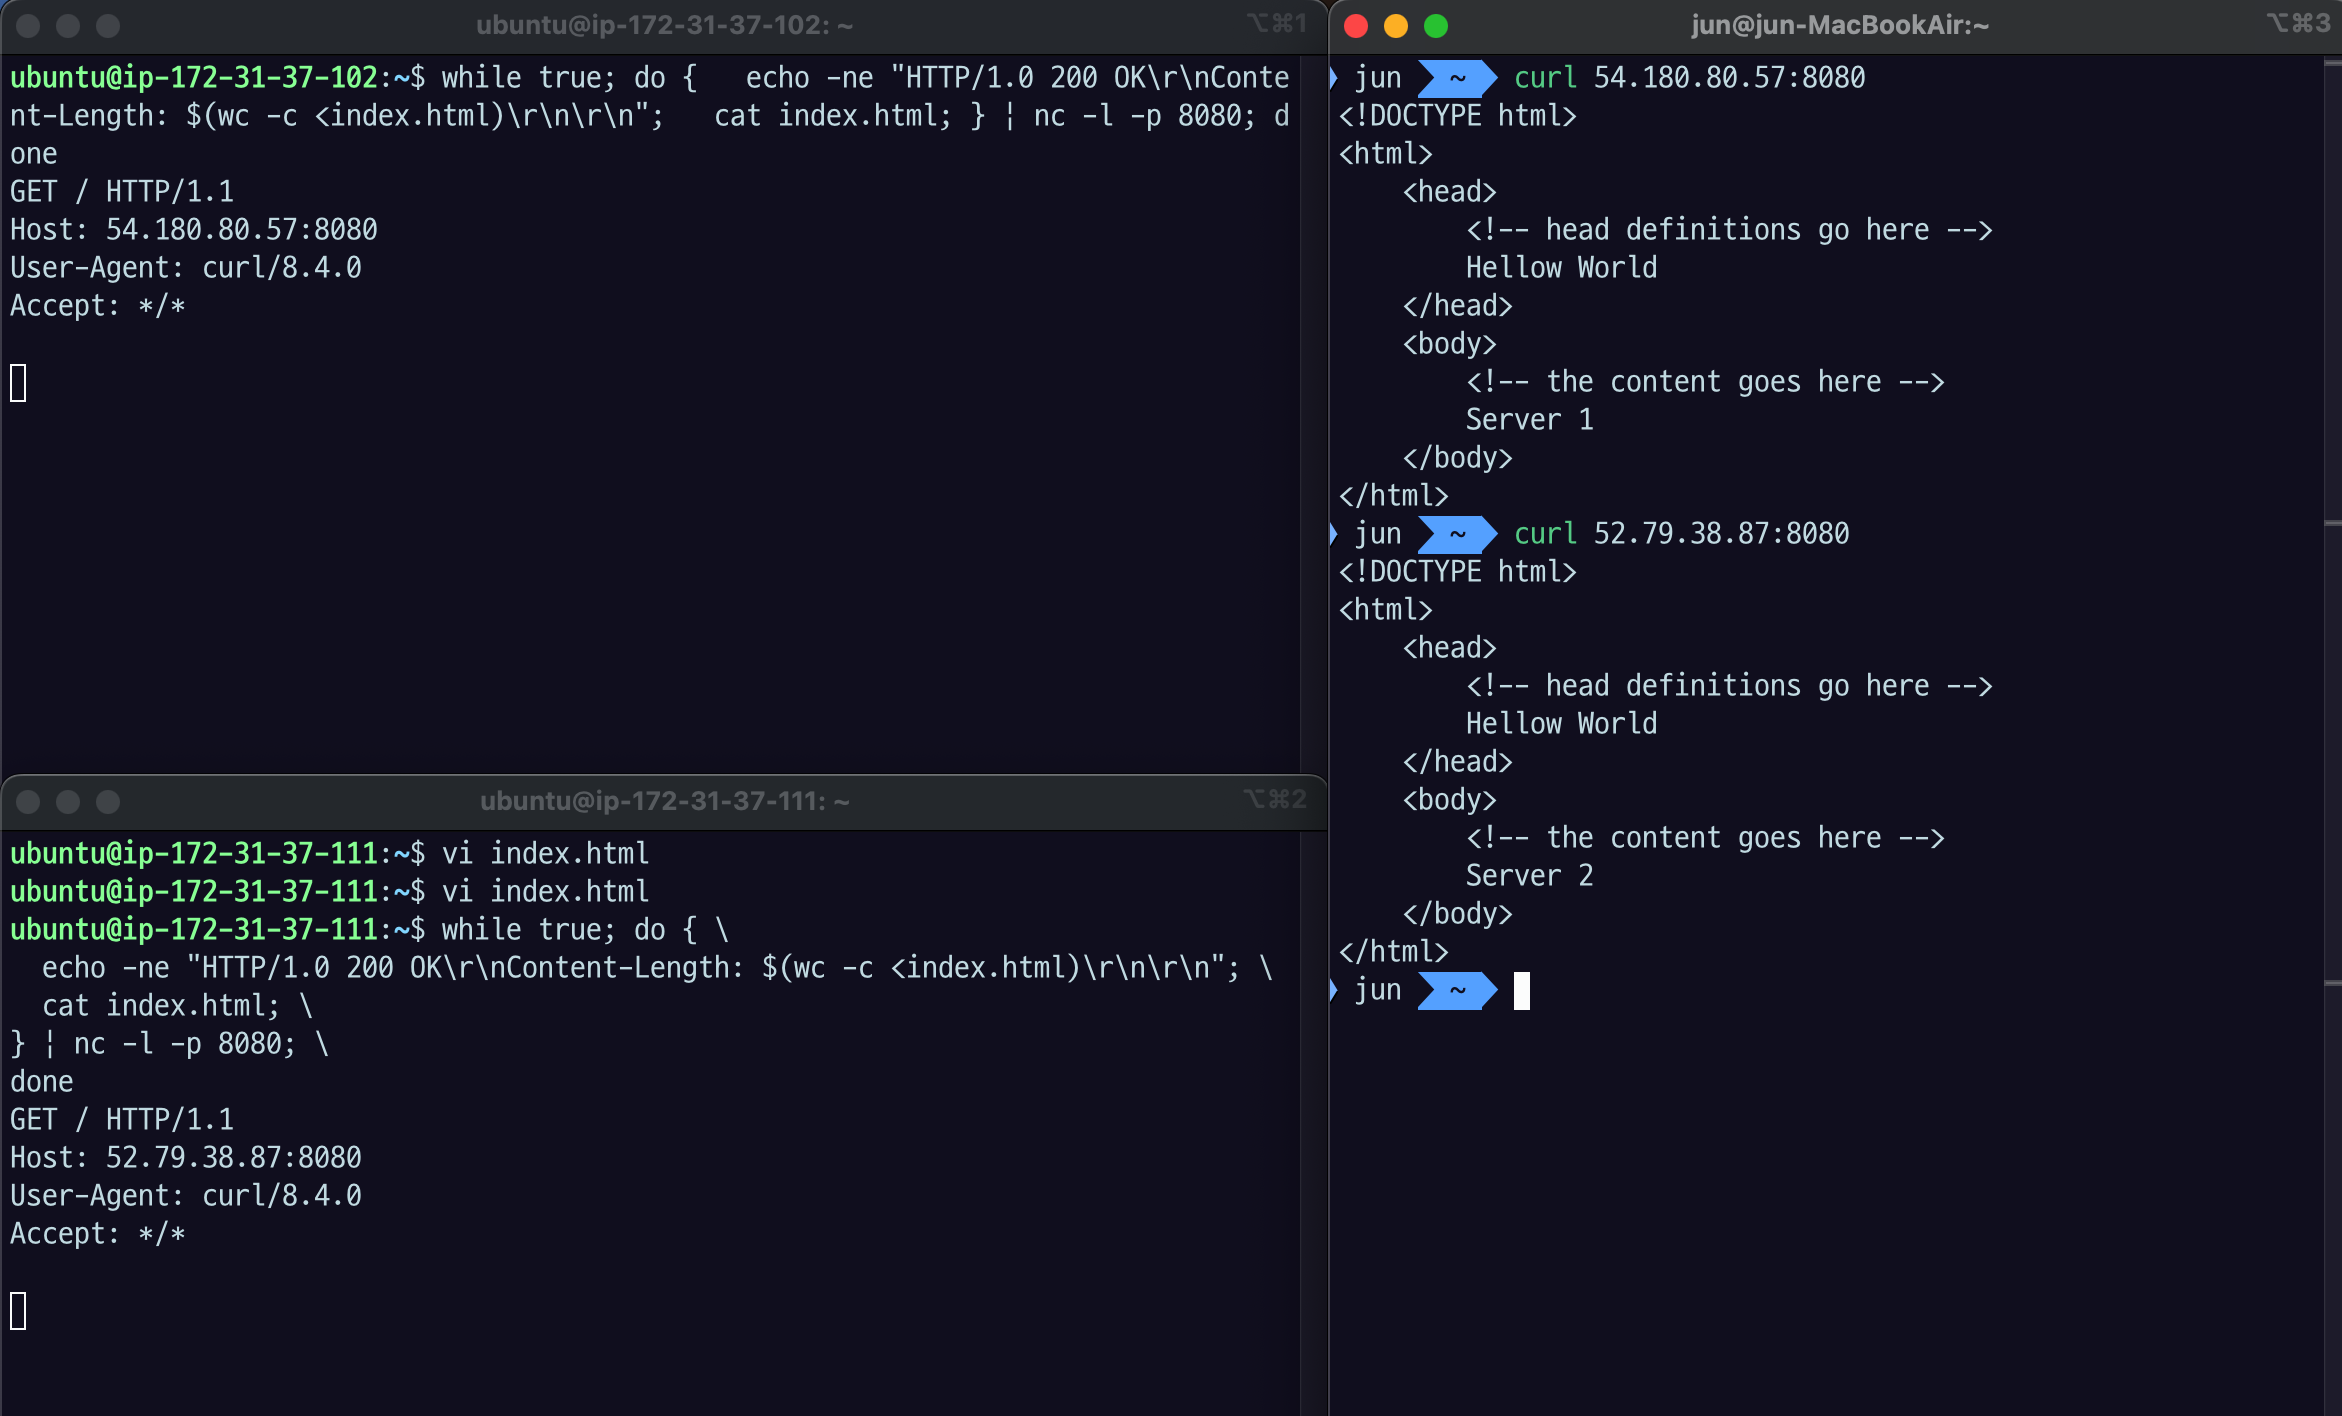Click the green zoom button of MacBookAir terminal

coord(1436,26)
